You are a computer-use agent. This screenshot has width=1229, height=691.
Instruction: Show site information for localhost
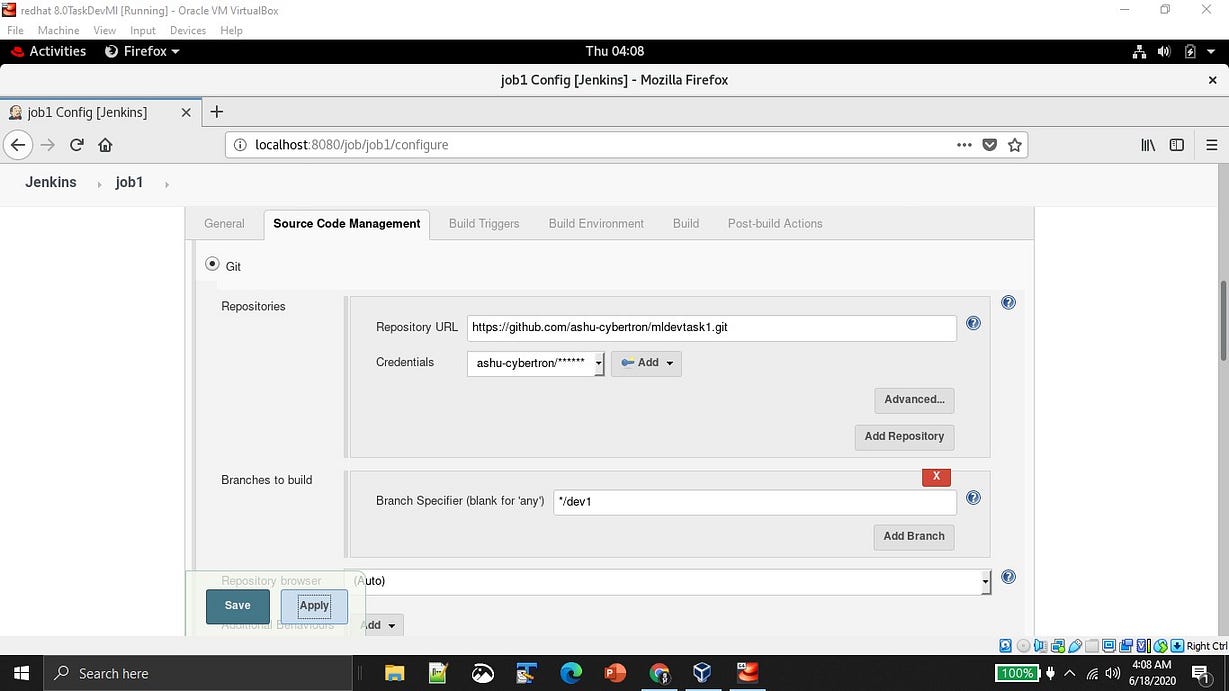tap(239, 145)
